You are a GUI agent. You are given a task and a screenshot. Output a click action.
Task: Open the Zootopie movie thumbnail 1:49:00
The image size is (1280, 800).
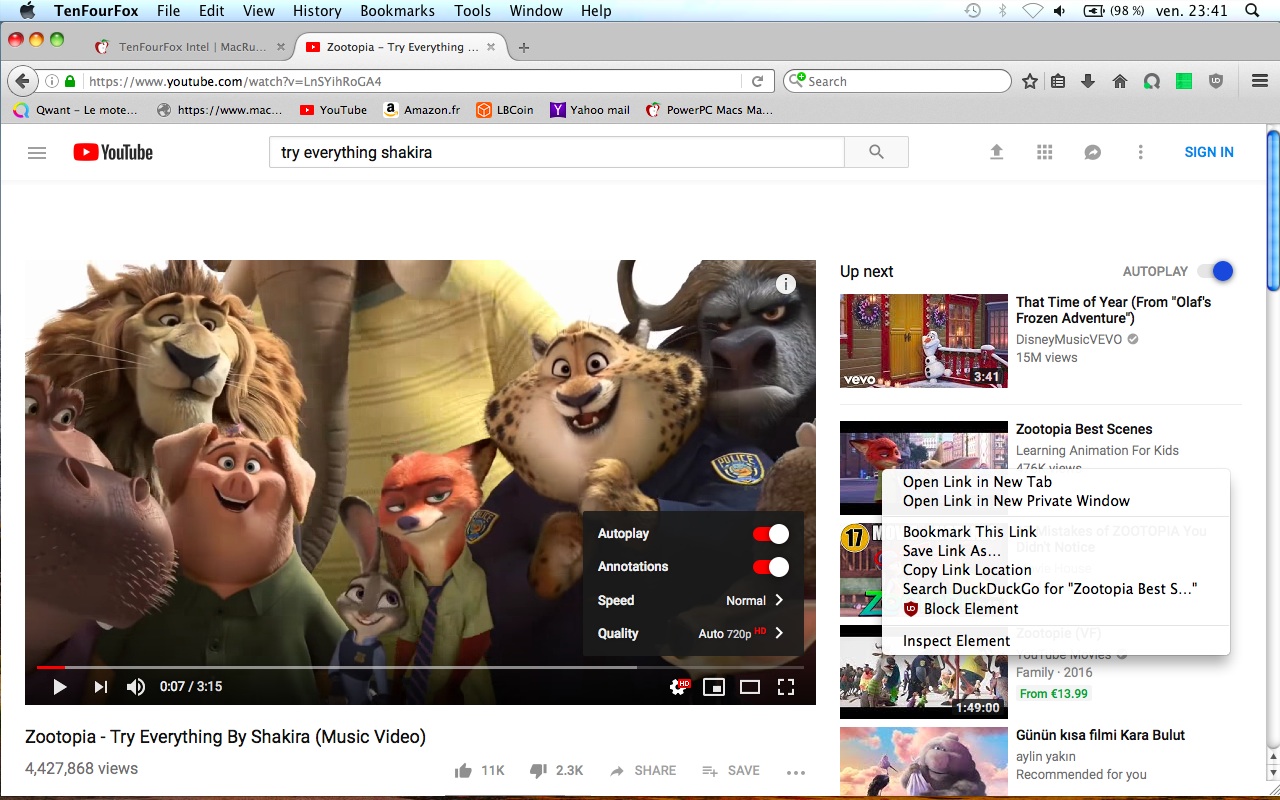coord(924,672)
